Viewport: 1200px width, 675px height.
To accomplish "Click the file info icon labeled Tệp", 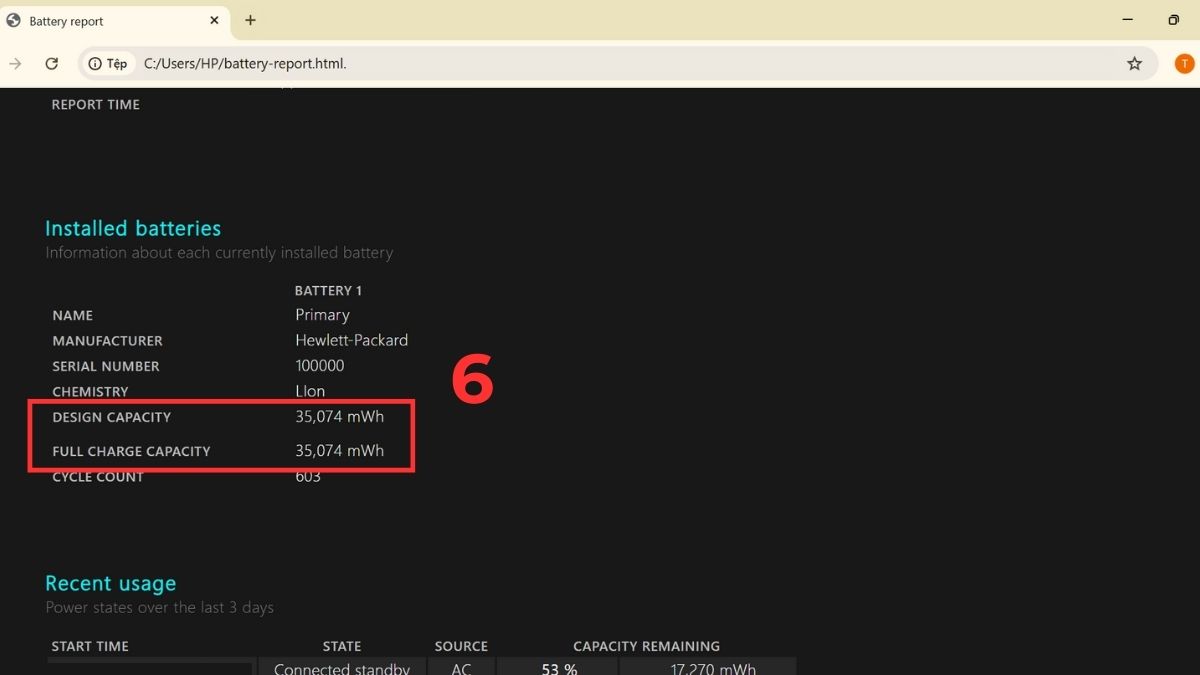I will coord(109,63).
